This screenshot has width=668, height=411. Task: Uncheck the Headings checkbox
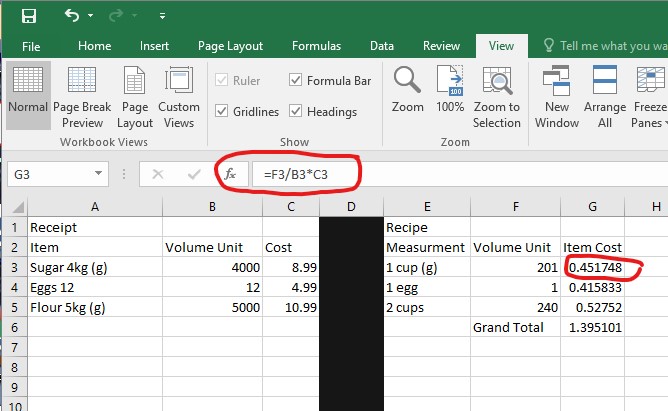pyautogui.click(x=297, y=111)
